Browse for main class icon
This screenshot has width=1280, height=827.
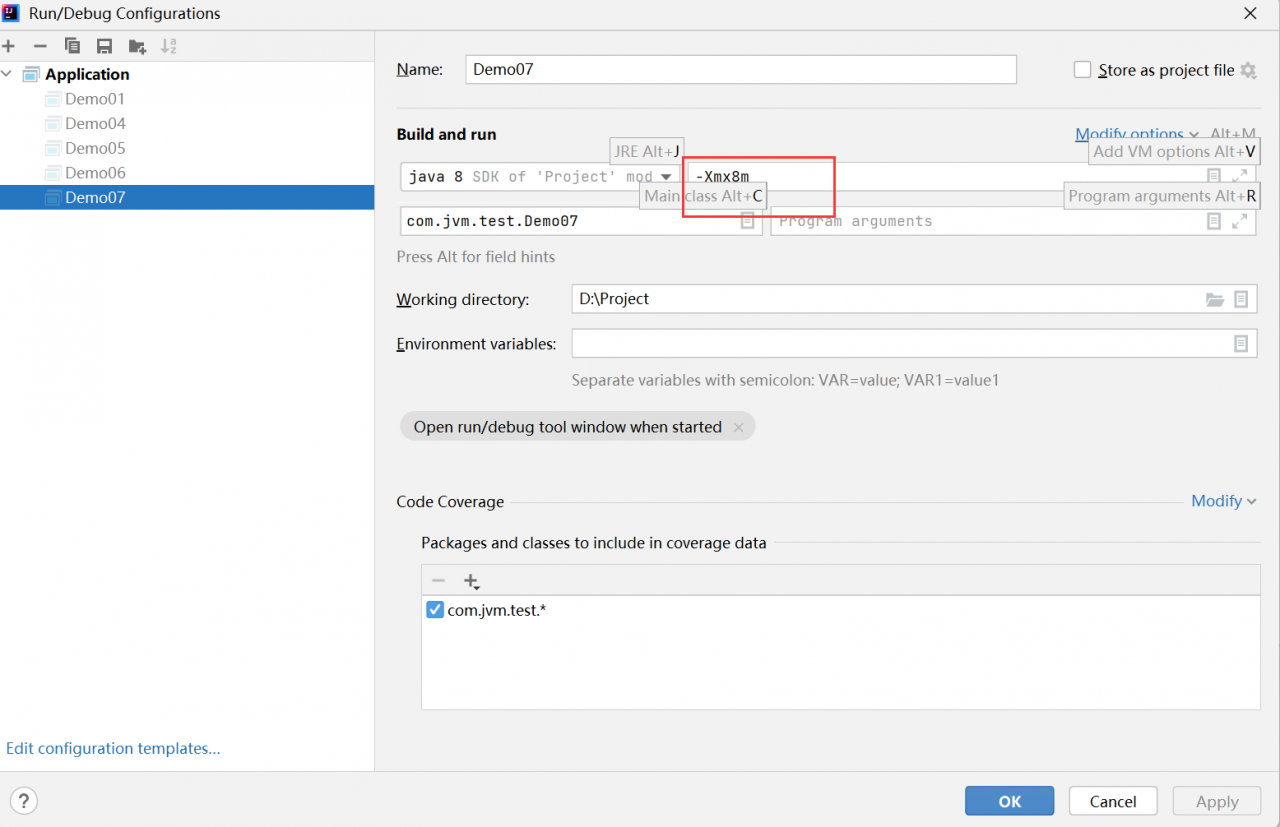[748, 221]
